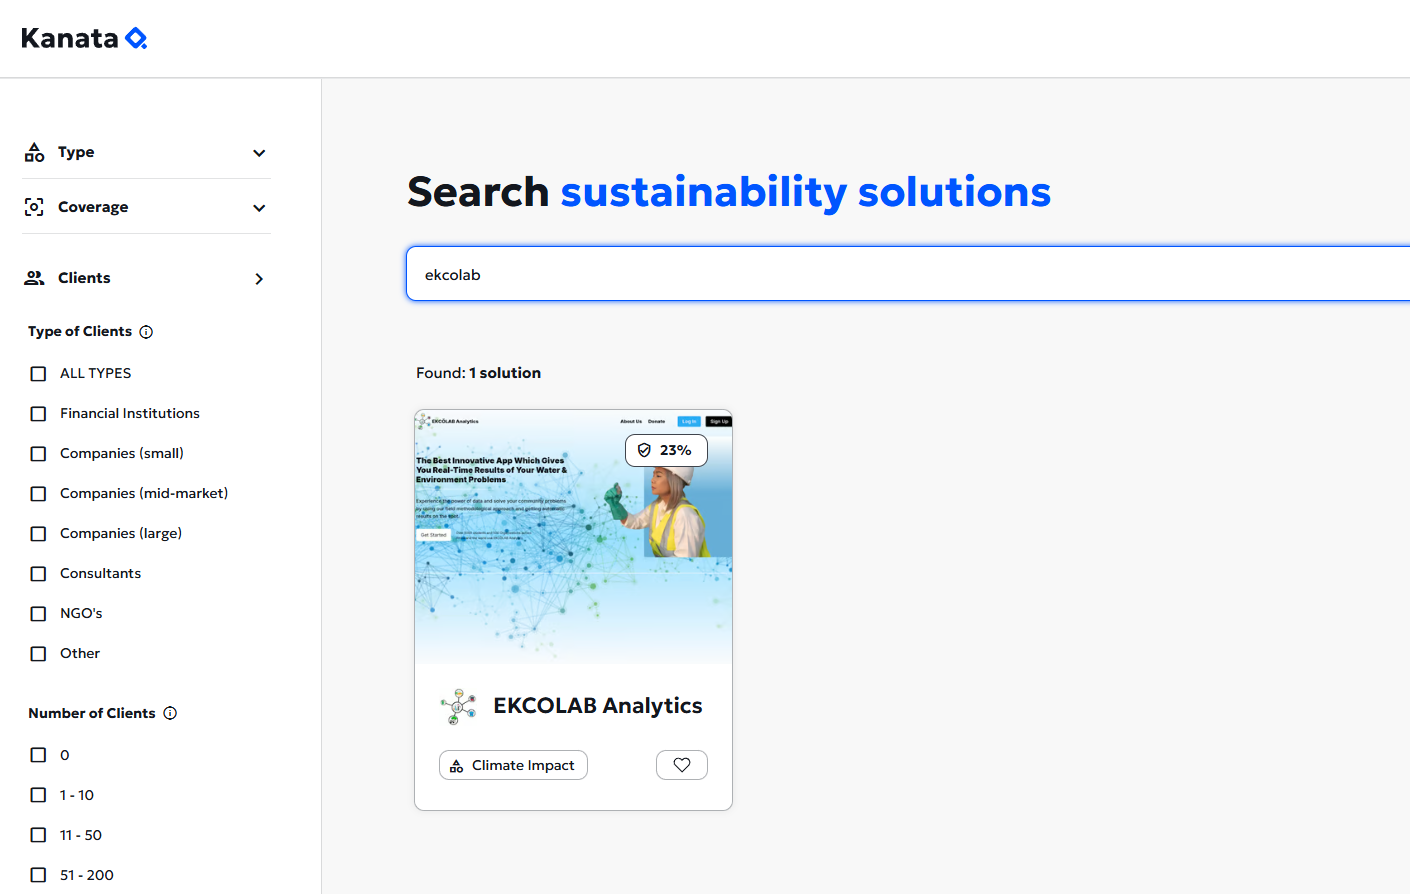This screenshot has height=894, width=1410.
Task: Enable the Consultants filter checkbox
Action: [x=39, y=574]
